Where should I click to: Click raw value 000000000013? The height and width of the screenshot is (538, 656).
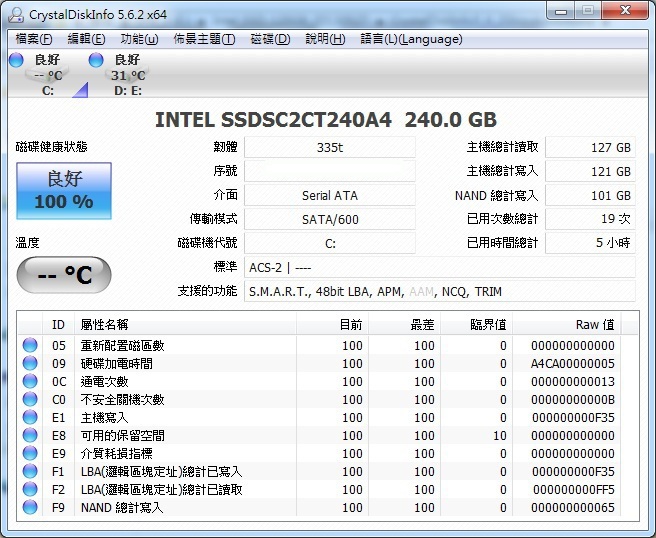[572, 382]
